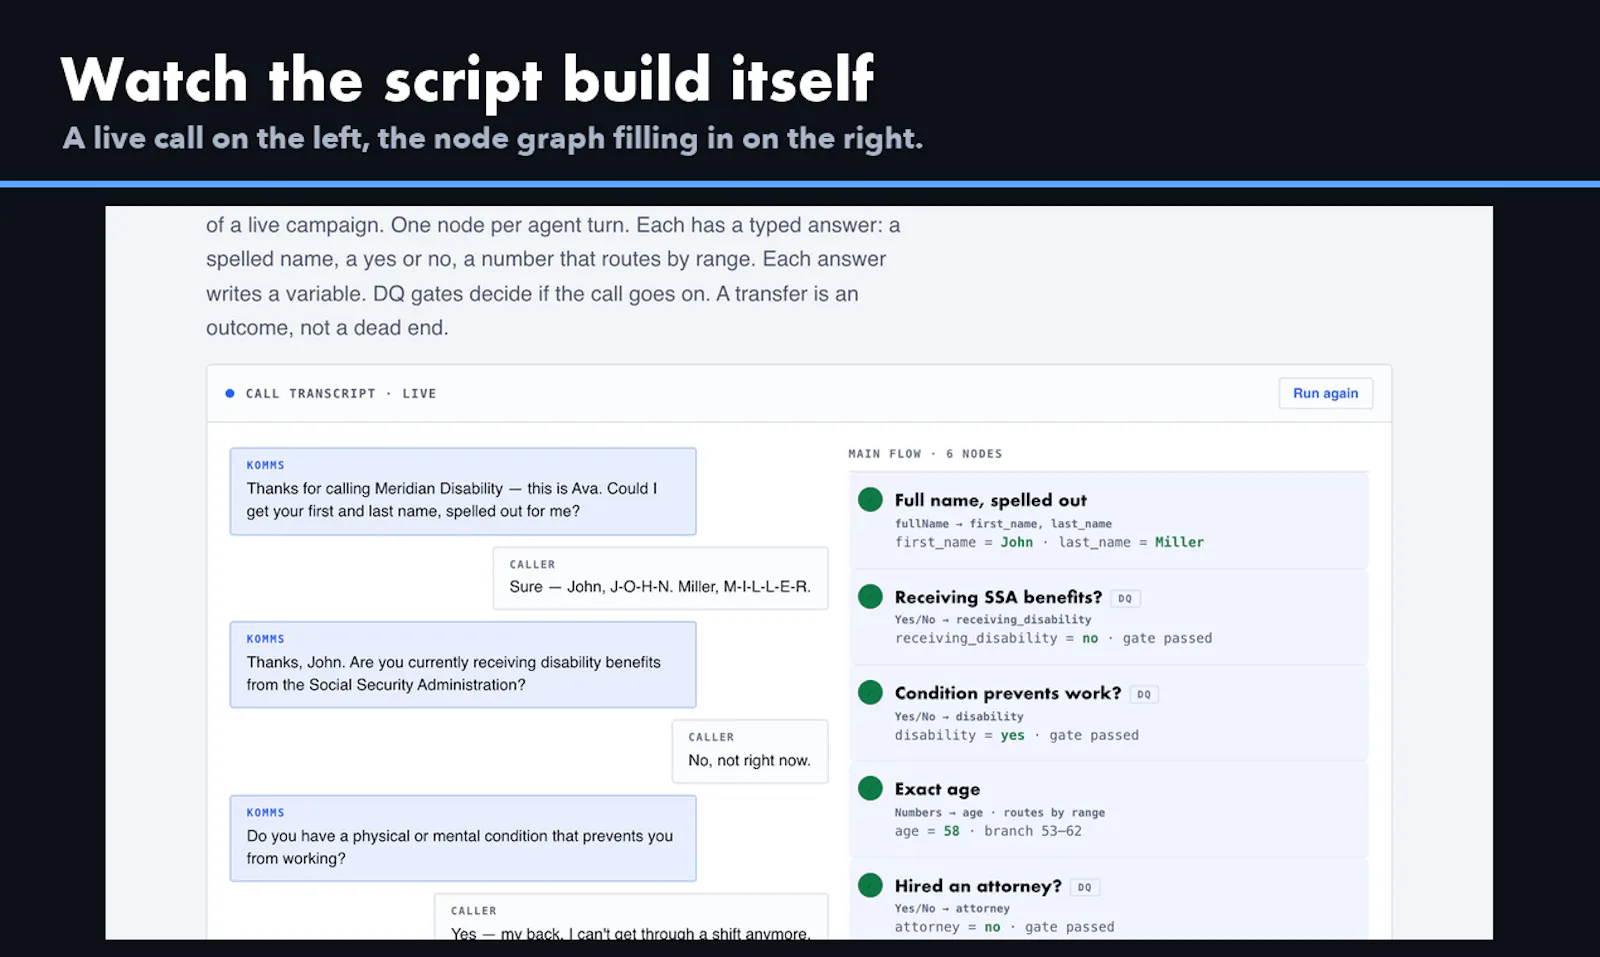The width and height of the screenshot is (1600, 957).
Task: Click green dot beside Receiving SSA benefits
Action: (x=870, y=596)
